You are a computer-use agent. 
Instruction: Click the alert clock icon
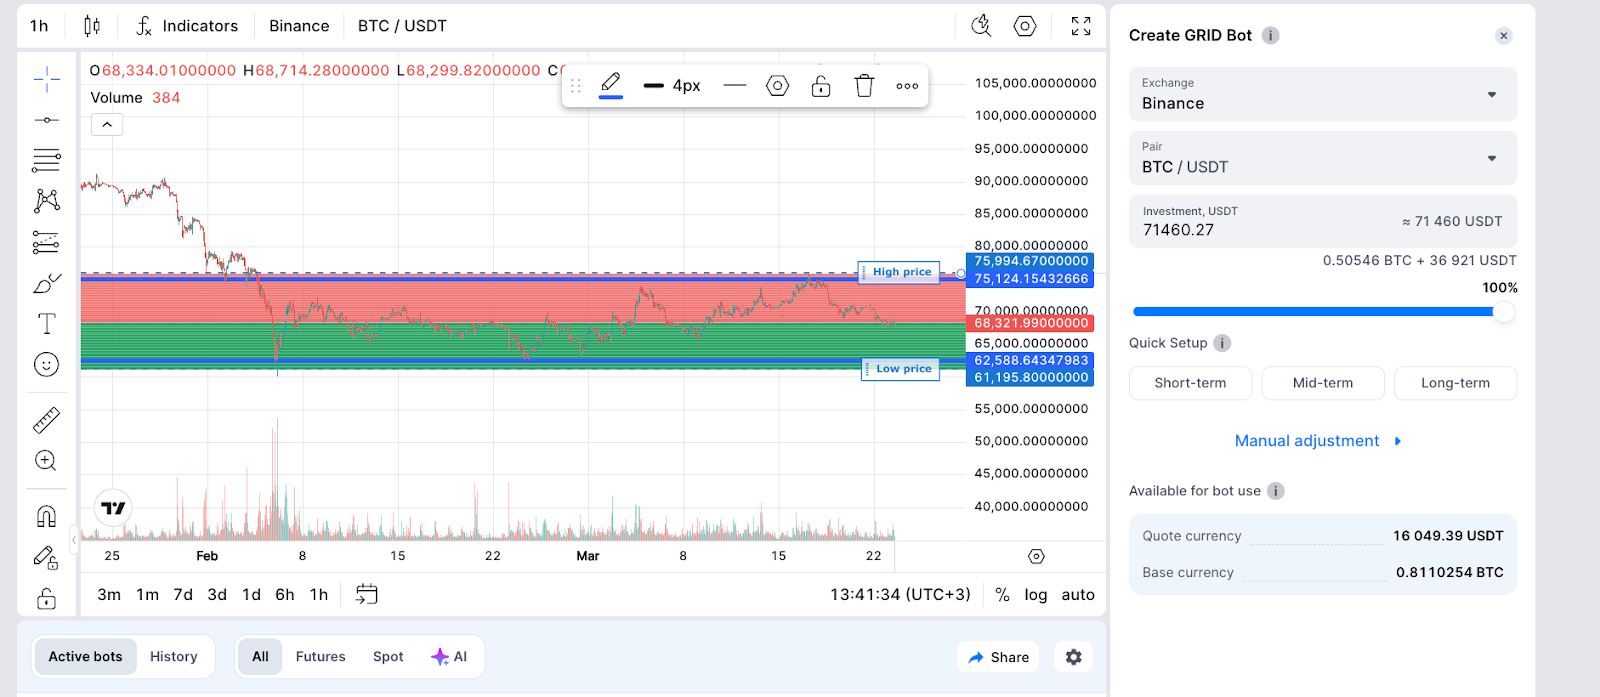pos(982,26)
